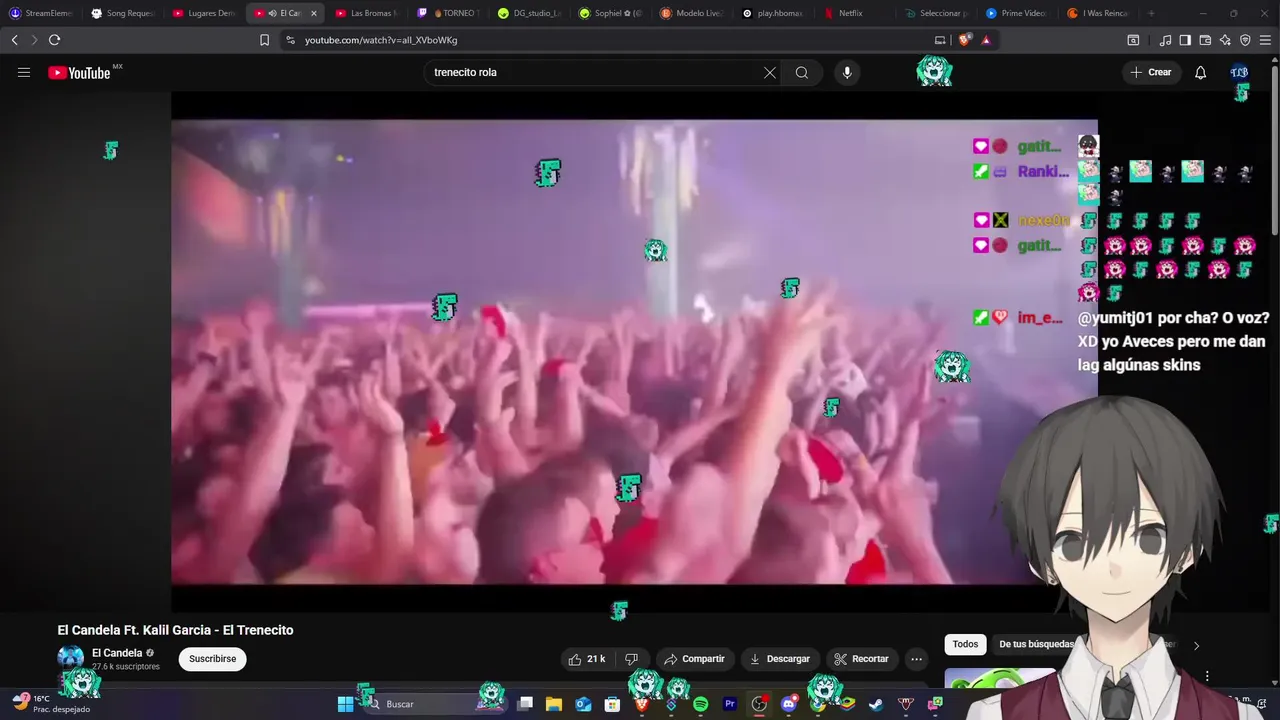
Task: Open Outlook from the taskbar
Action: [583, 704]
